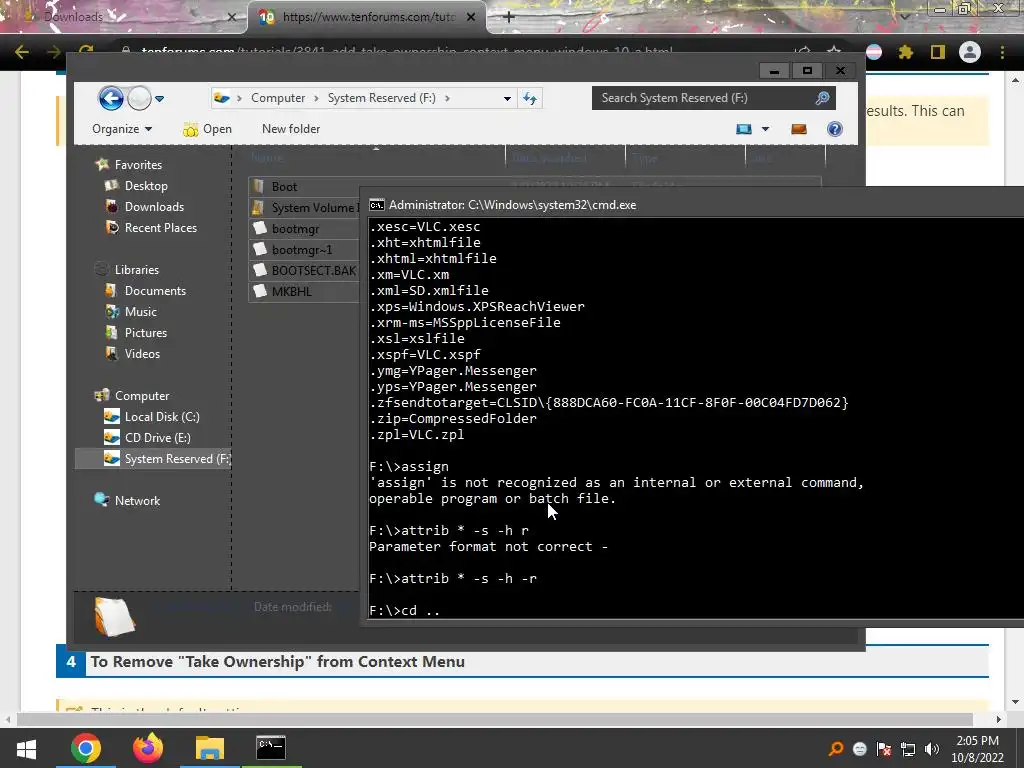
Task: Click the Explorer refresh button
Action: (530, 99)
